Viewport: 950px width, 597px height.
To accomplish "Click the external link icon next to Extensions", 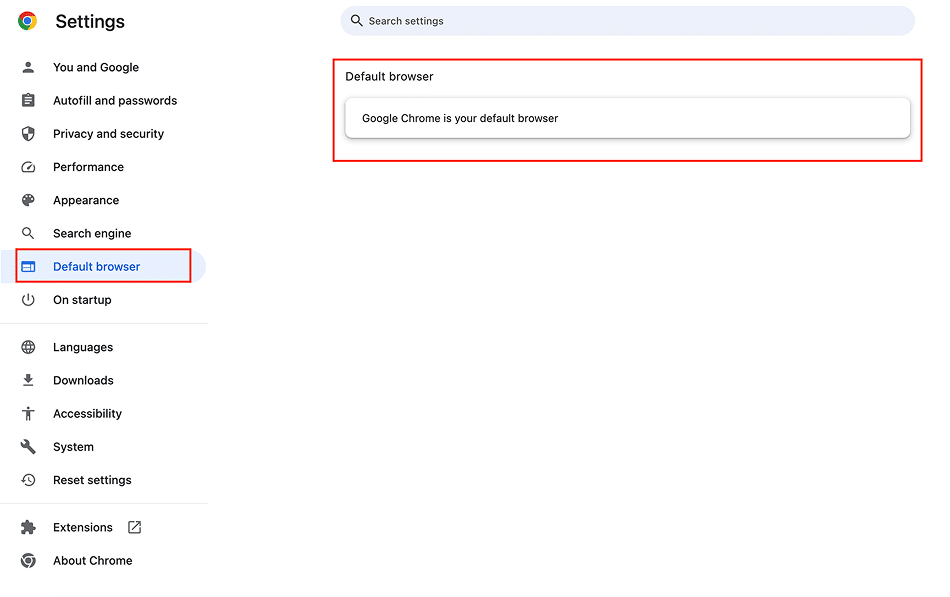I will (x=135, y=527).
